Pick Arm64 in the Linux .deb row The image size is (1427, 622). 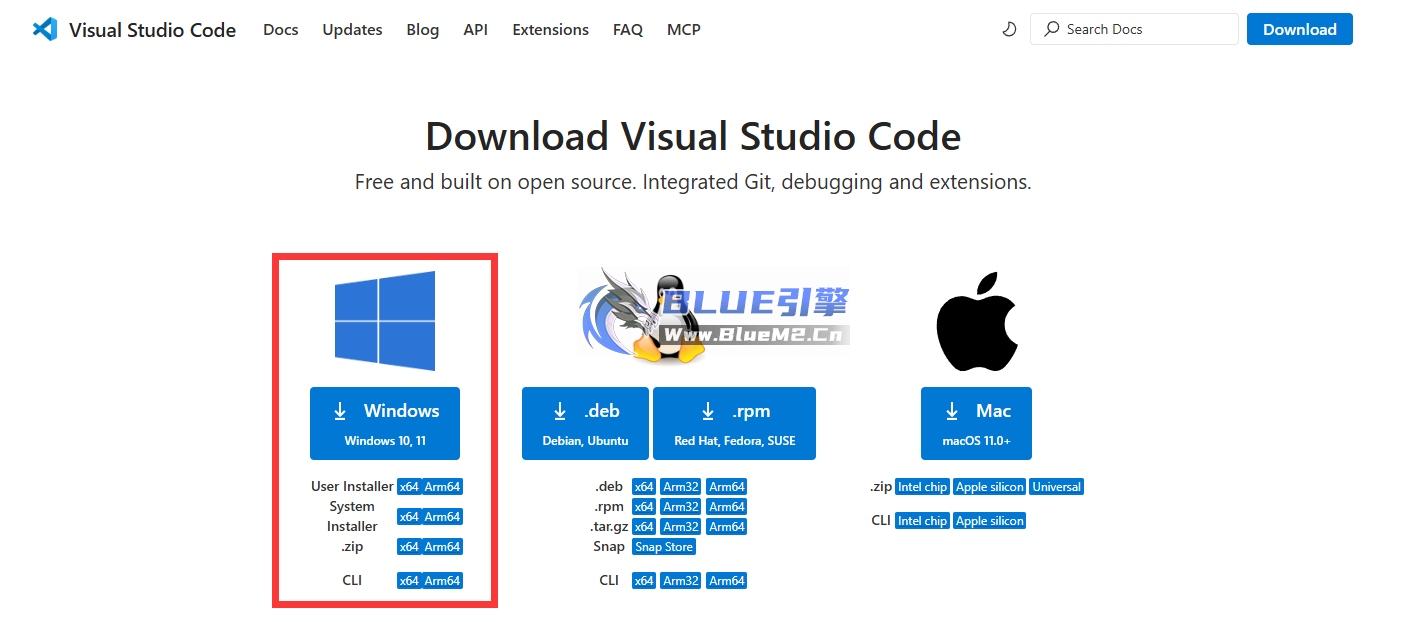(726, 487)
